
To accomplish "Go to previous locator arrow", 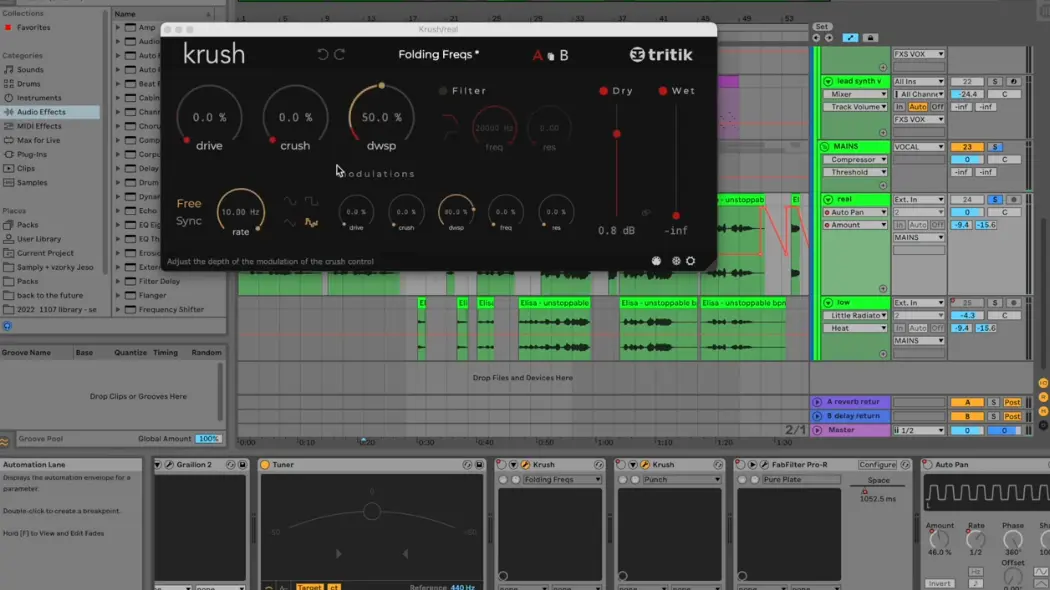I will pos(816,38).
